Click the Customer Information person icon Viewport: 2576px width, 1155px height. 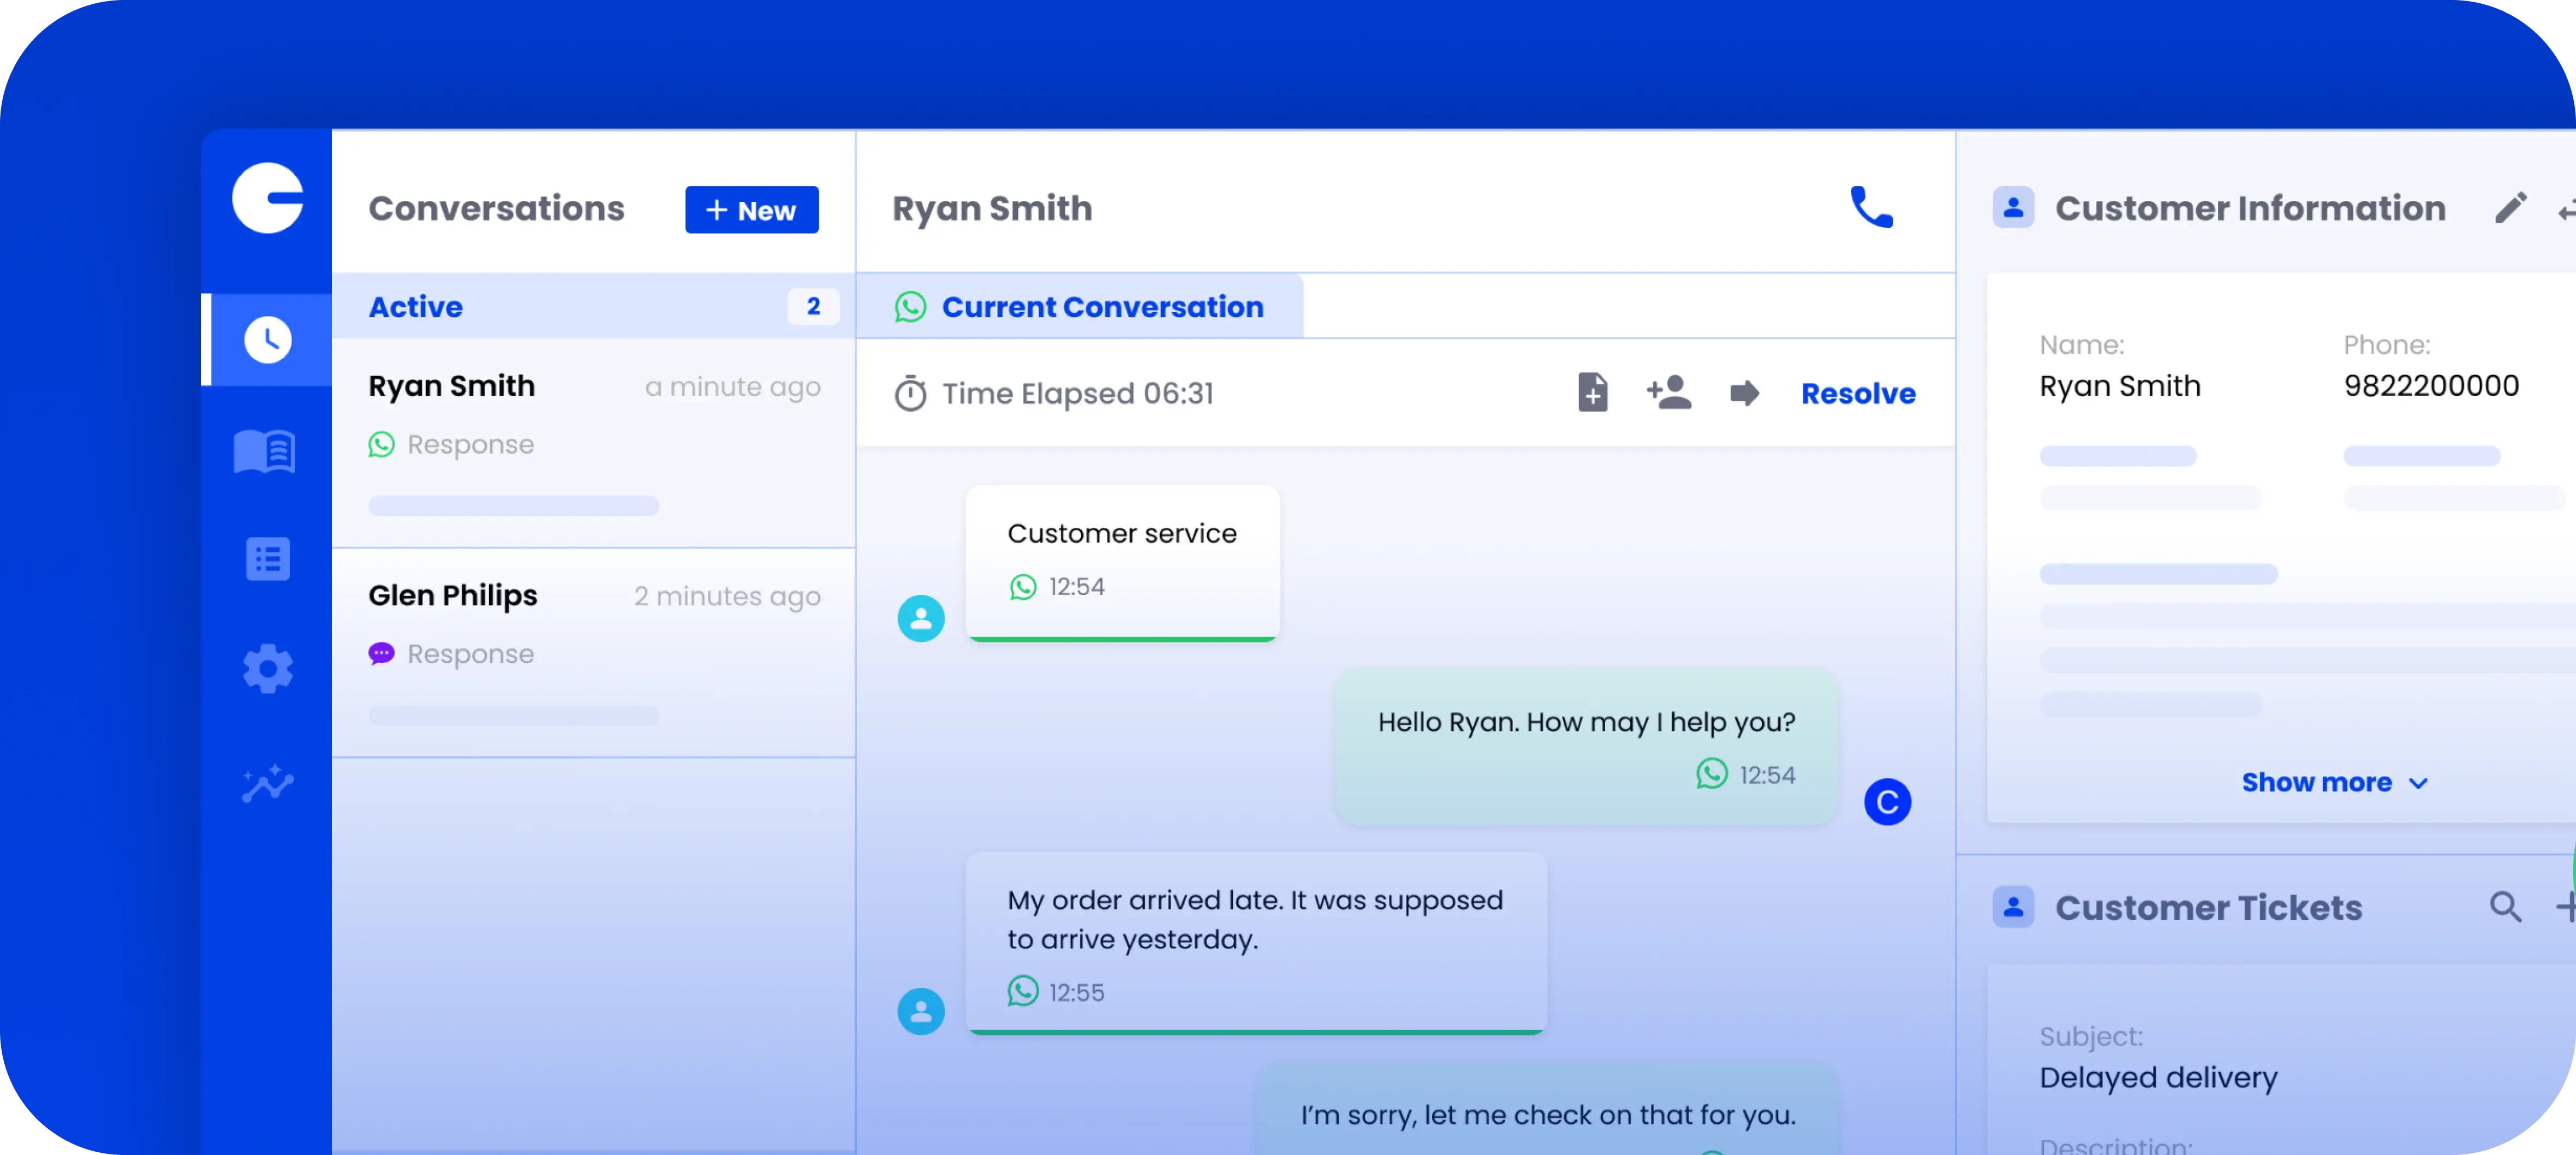pyautogui.click(x=2013, y=208)
